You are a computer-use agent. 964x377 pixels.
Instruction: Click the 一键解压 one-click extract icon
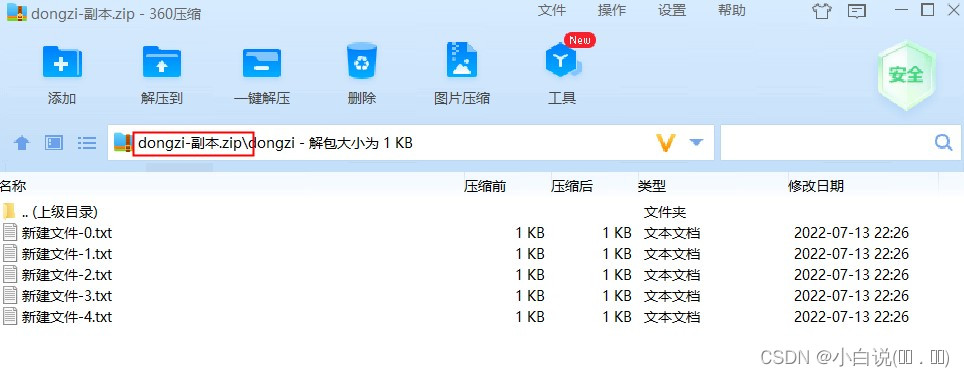tap(262, 63)
